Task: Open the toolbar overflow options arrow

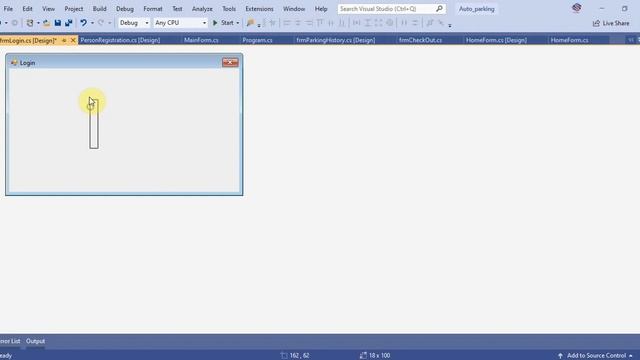Action: [450, 25]
